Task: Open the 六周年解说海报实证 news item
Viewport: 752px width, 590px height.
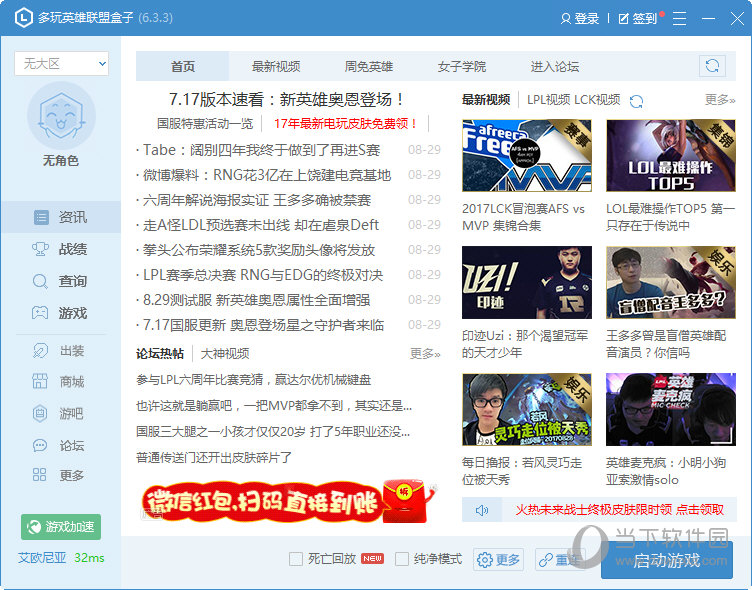Action: tap(257, 200)
